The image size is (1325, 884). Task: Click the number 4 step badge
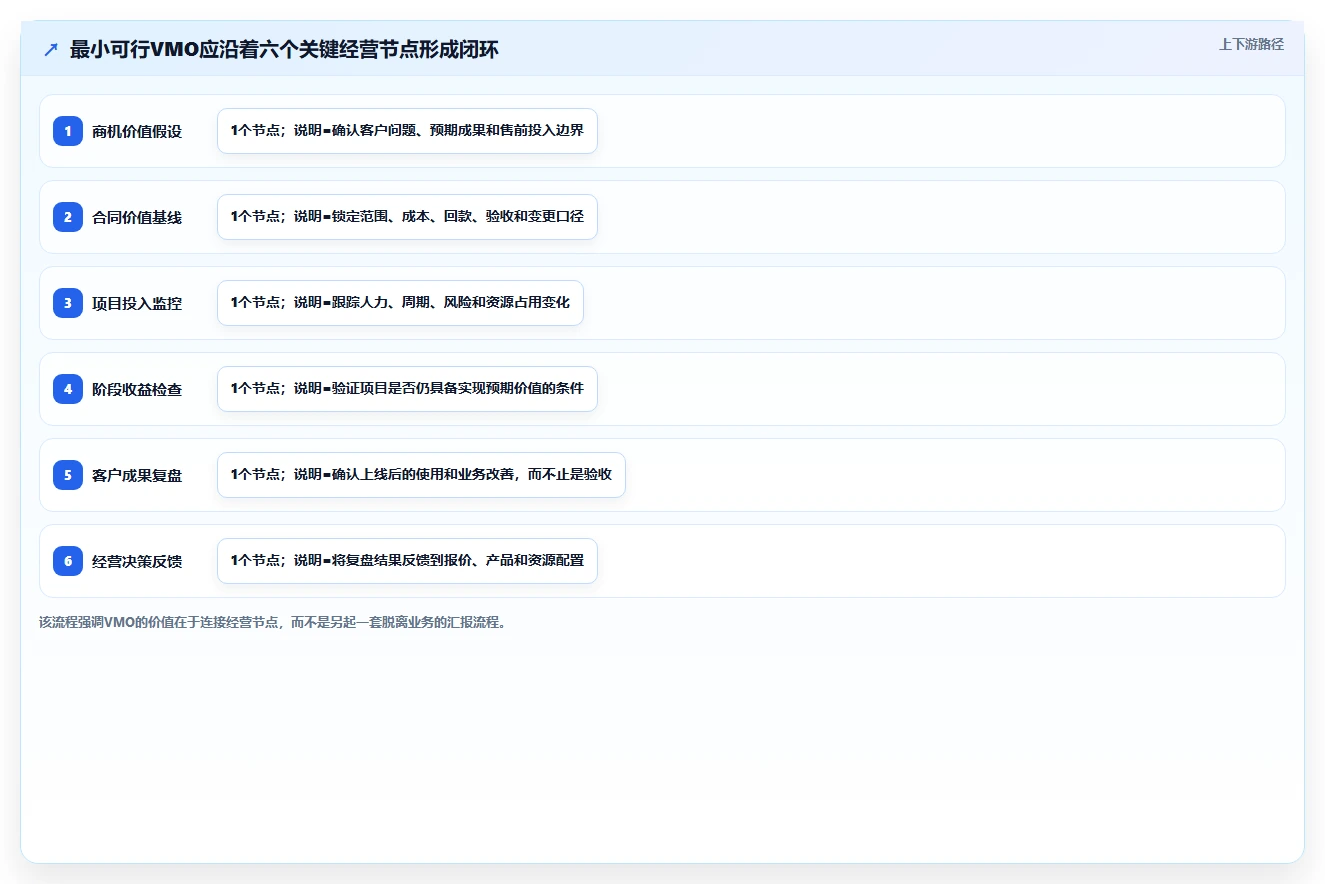pos(68,389)
